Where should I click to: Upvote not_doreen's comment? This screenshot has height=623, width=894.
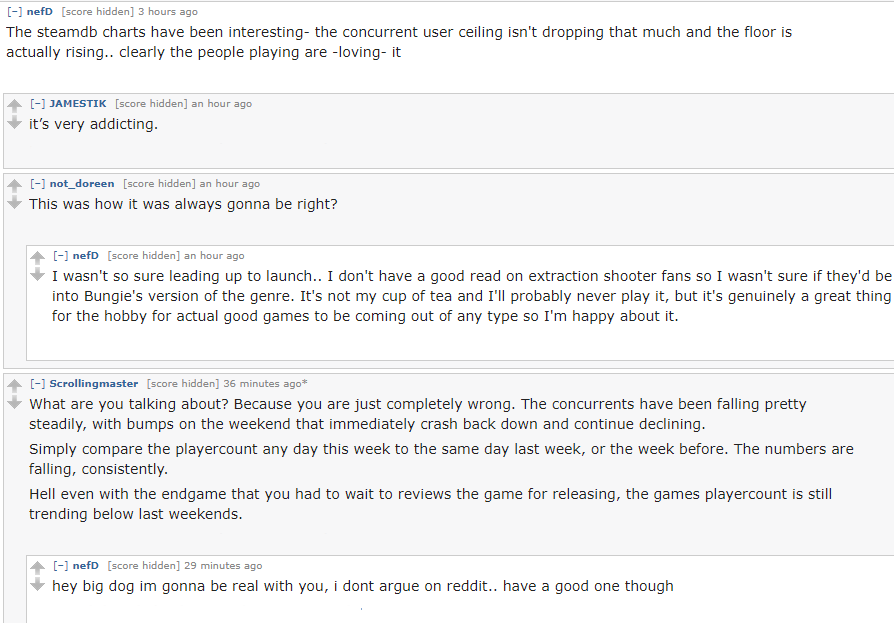pos(14,185)
